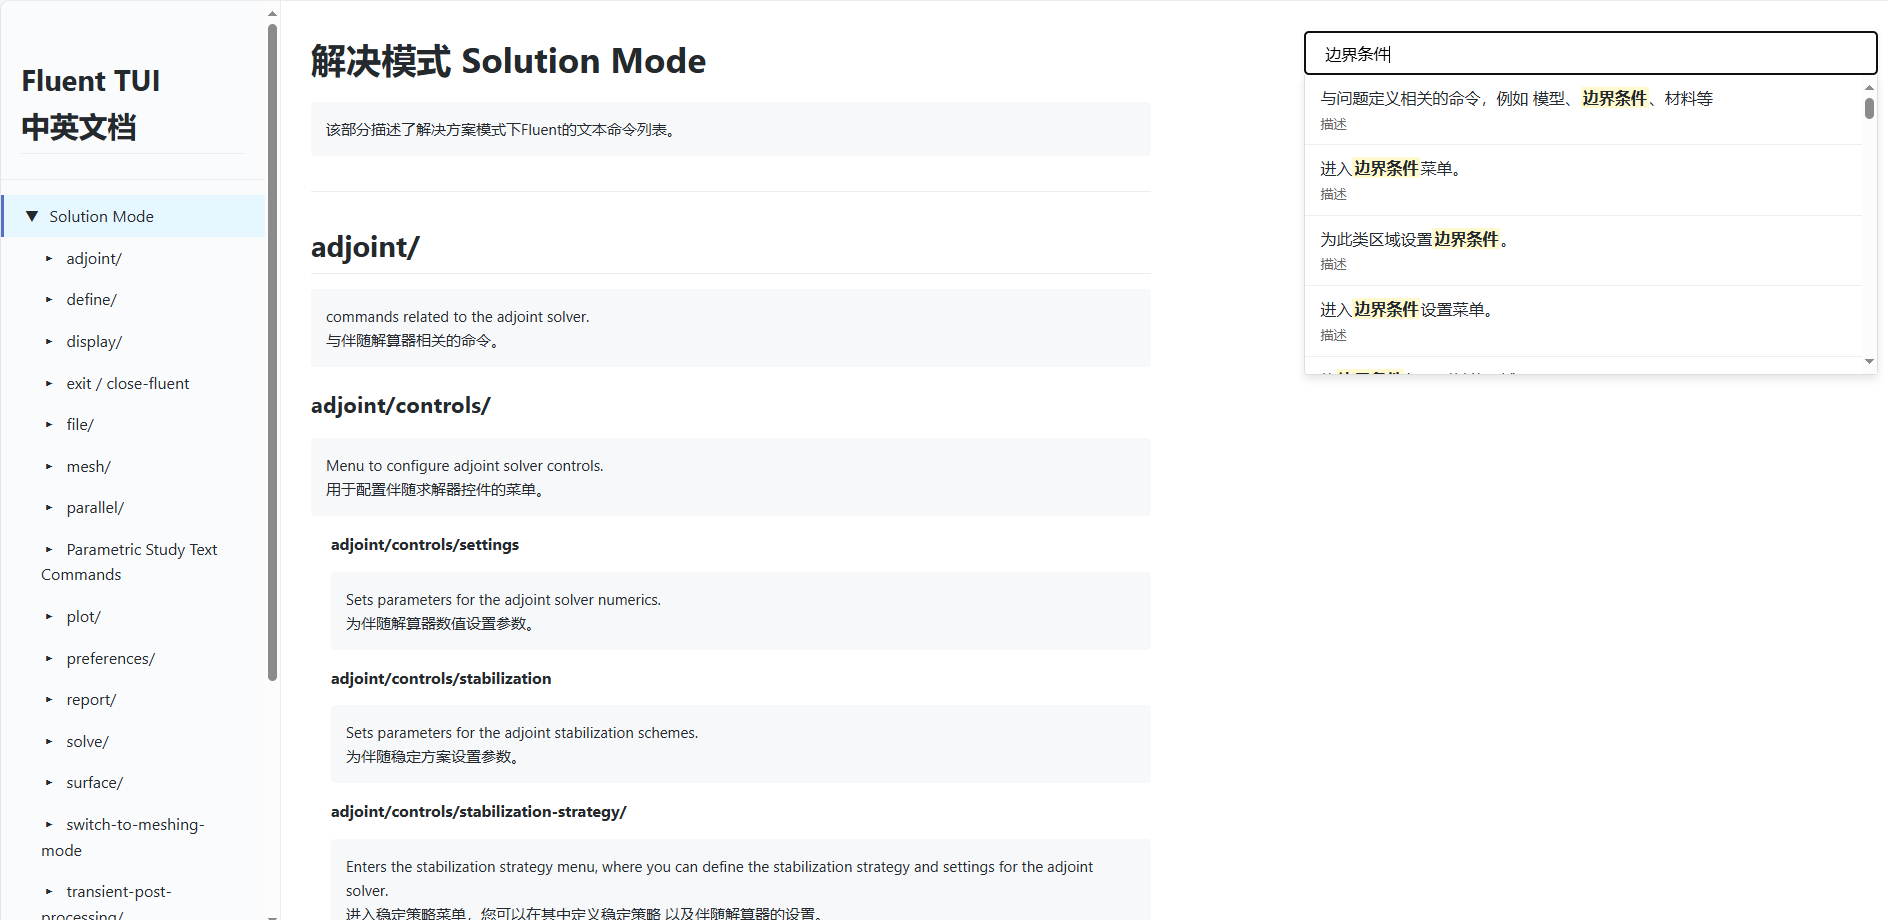Go to parallel/ in the sidebar

pyautogui.click(x=95, y=507)
